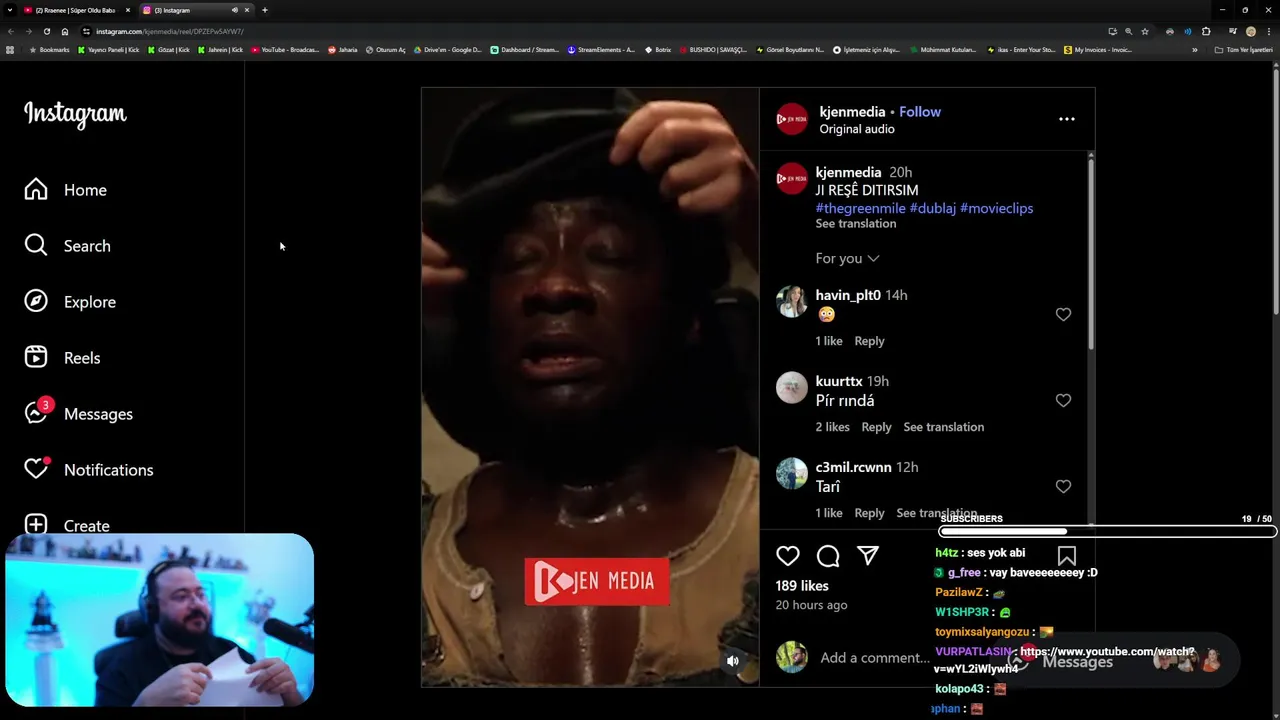Open Reels from the sidebar
Viewport: 1280px width, 720px height.
62,358
